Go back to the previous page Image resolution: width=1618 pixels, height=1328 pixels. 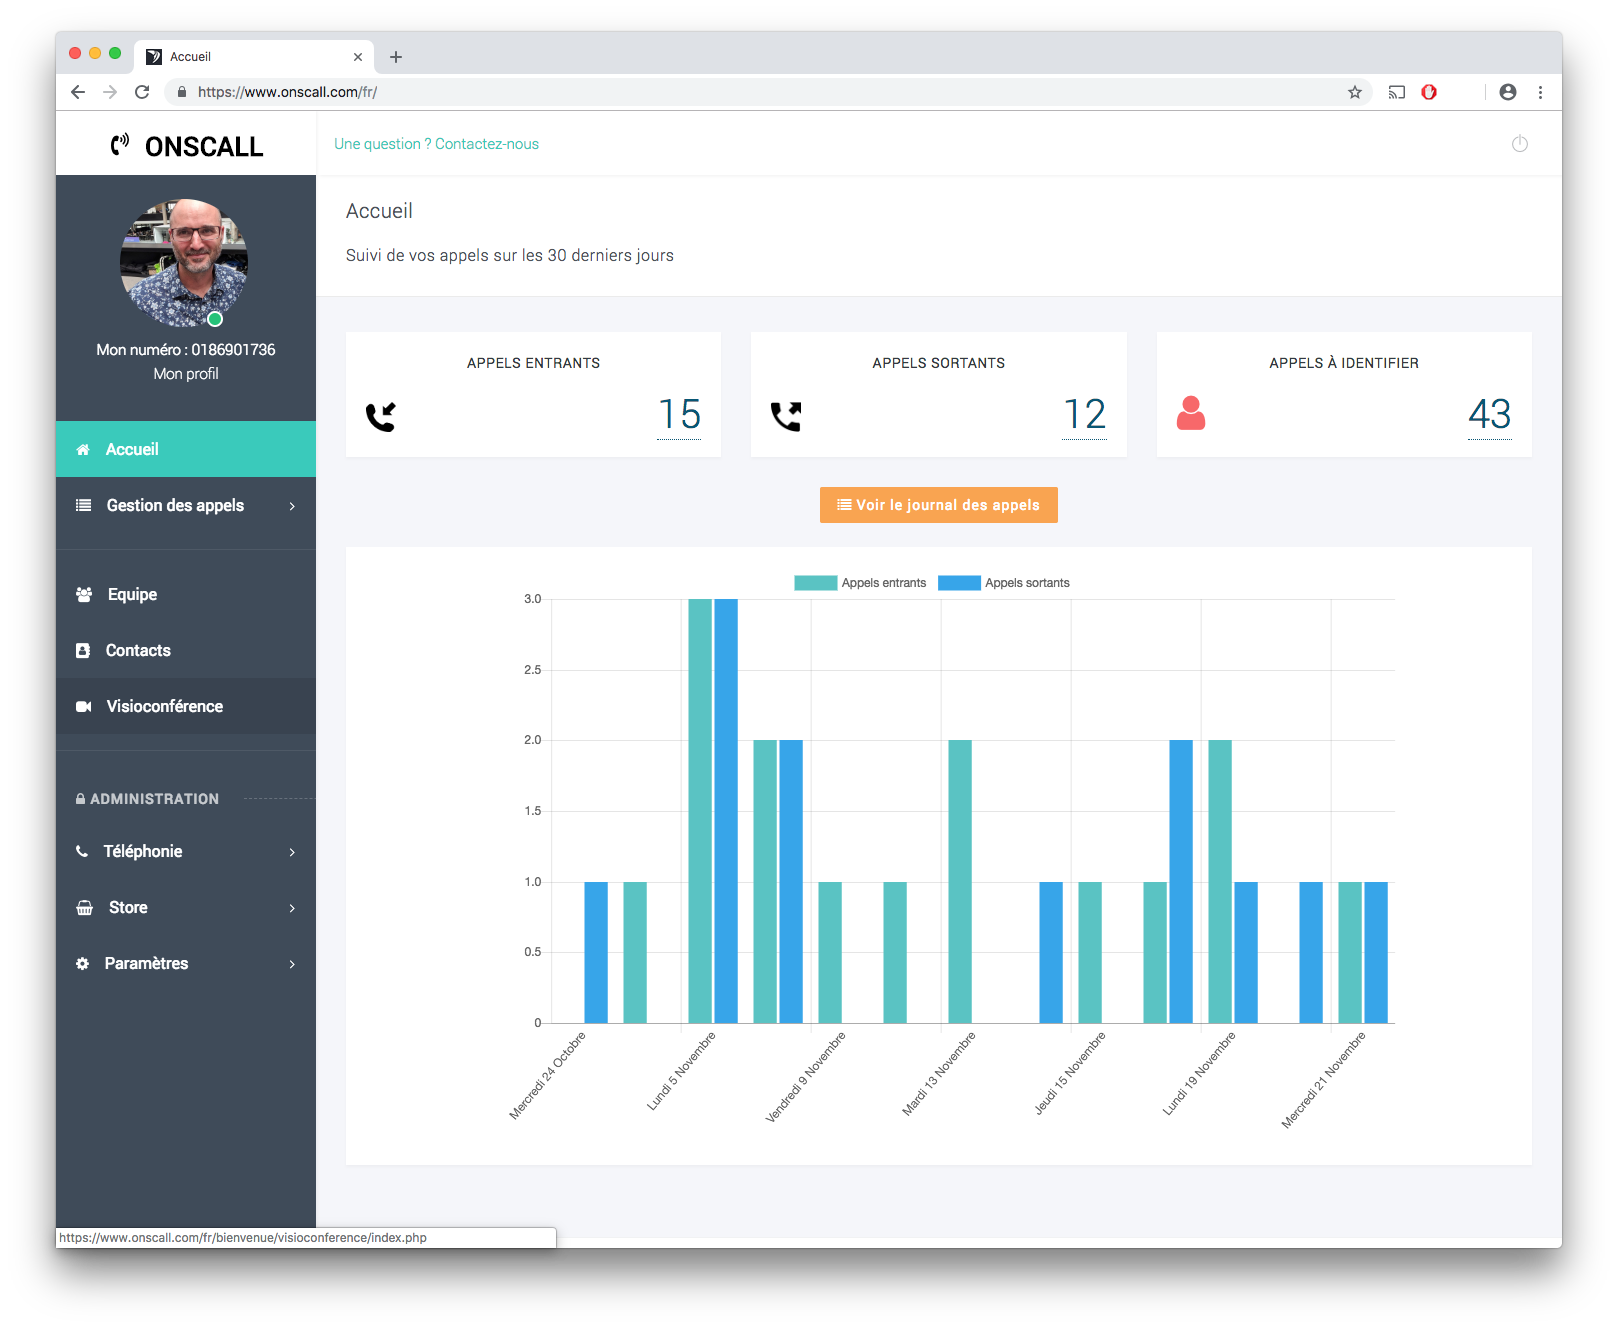(78, 92)
